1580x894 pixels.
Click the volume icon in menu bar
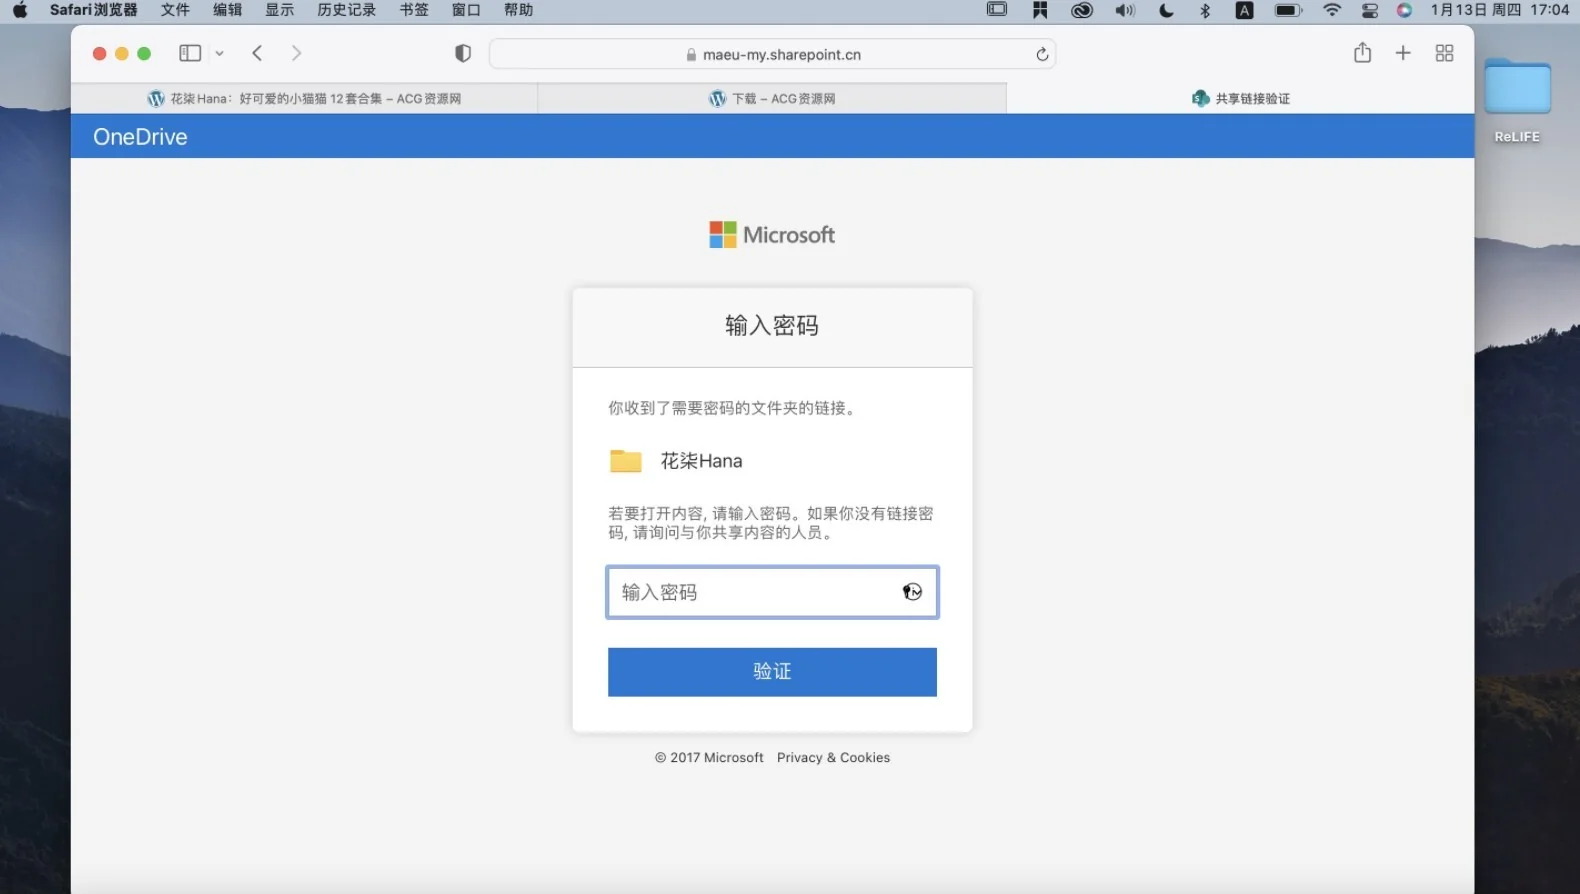[x=1125, y=10]
